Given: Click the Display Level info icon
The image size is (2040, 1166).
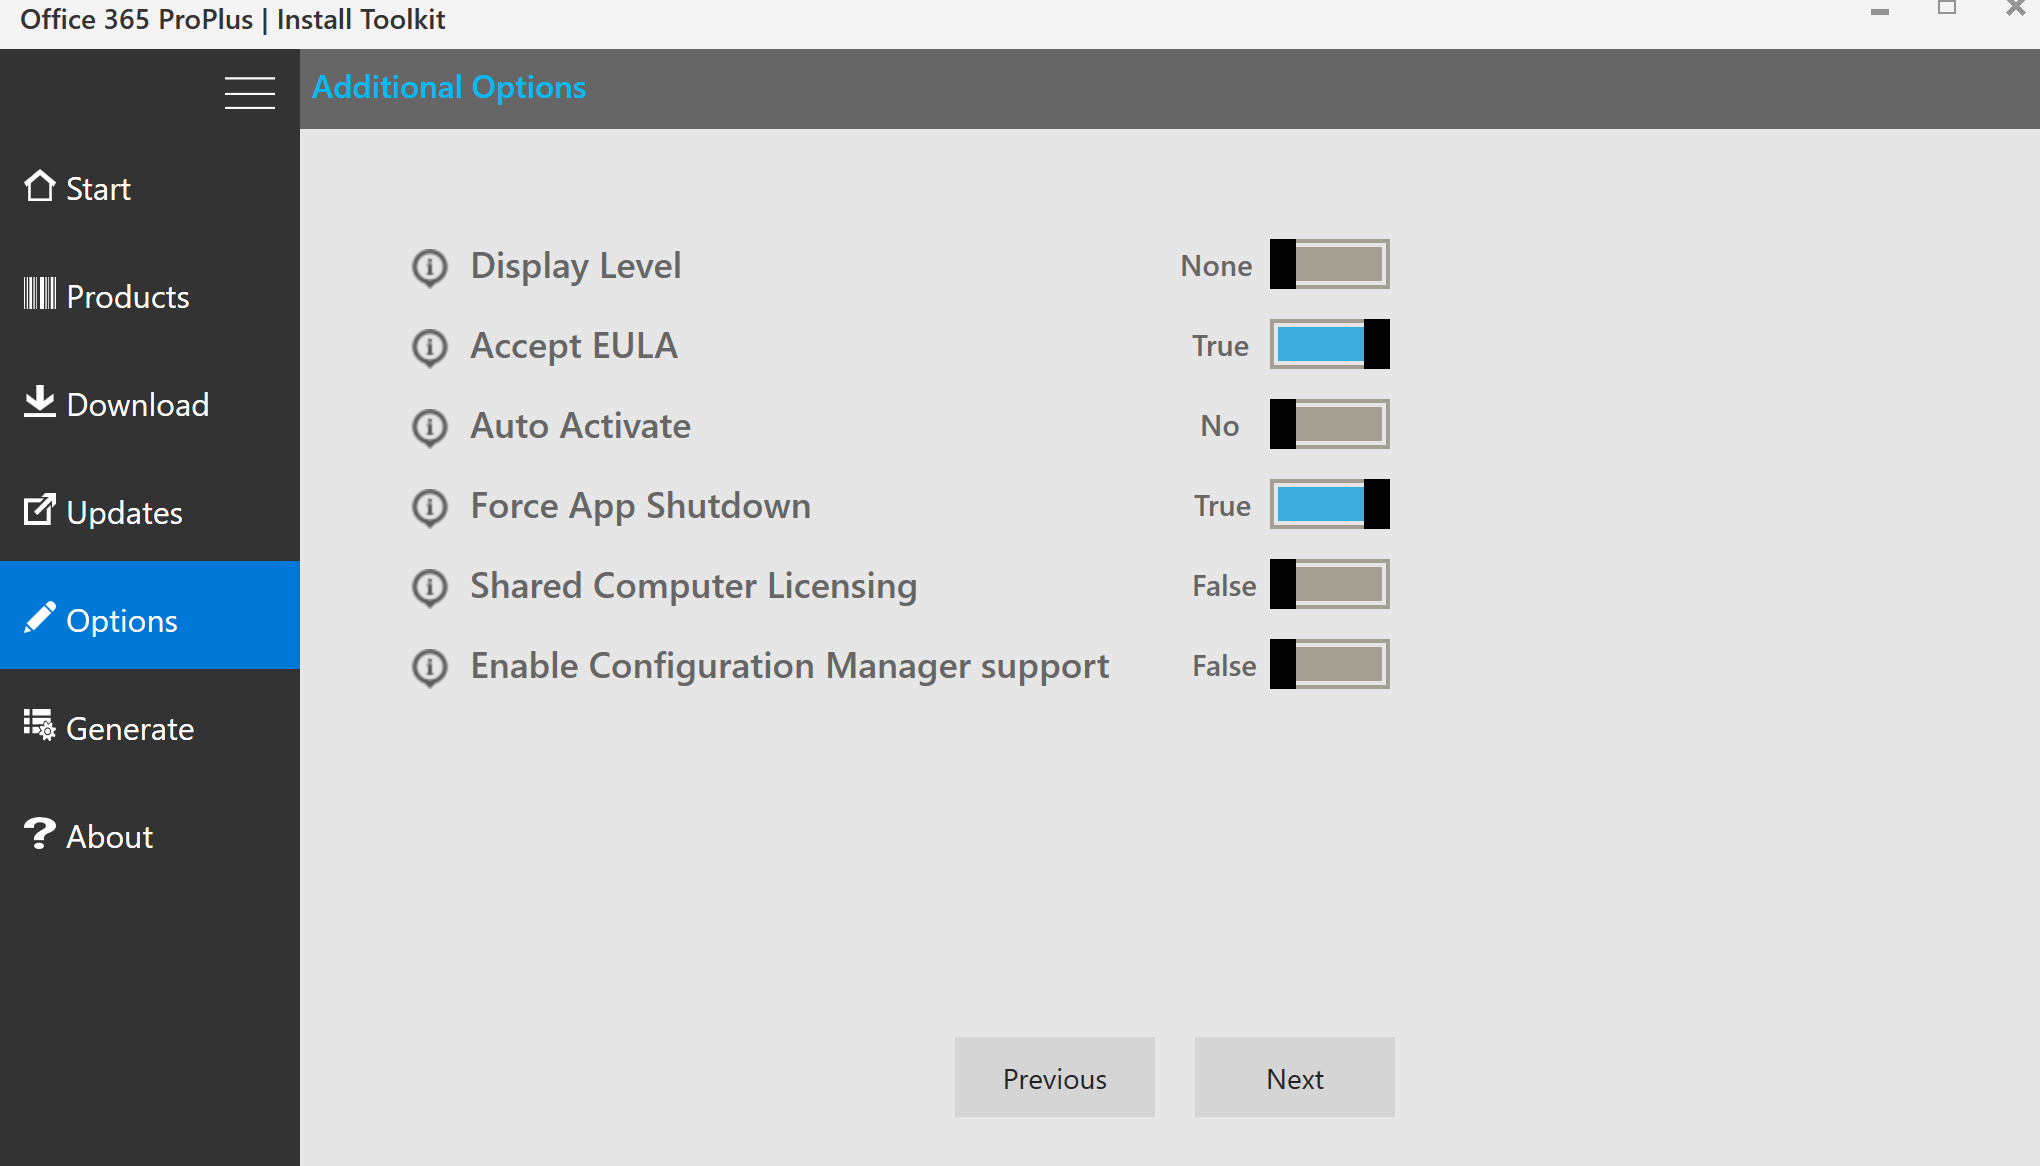Looking at the screenshot, I should point(430,267).
